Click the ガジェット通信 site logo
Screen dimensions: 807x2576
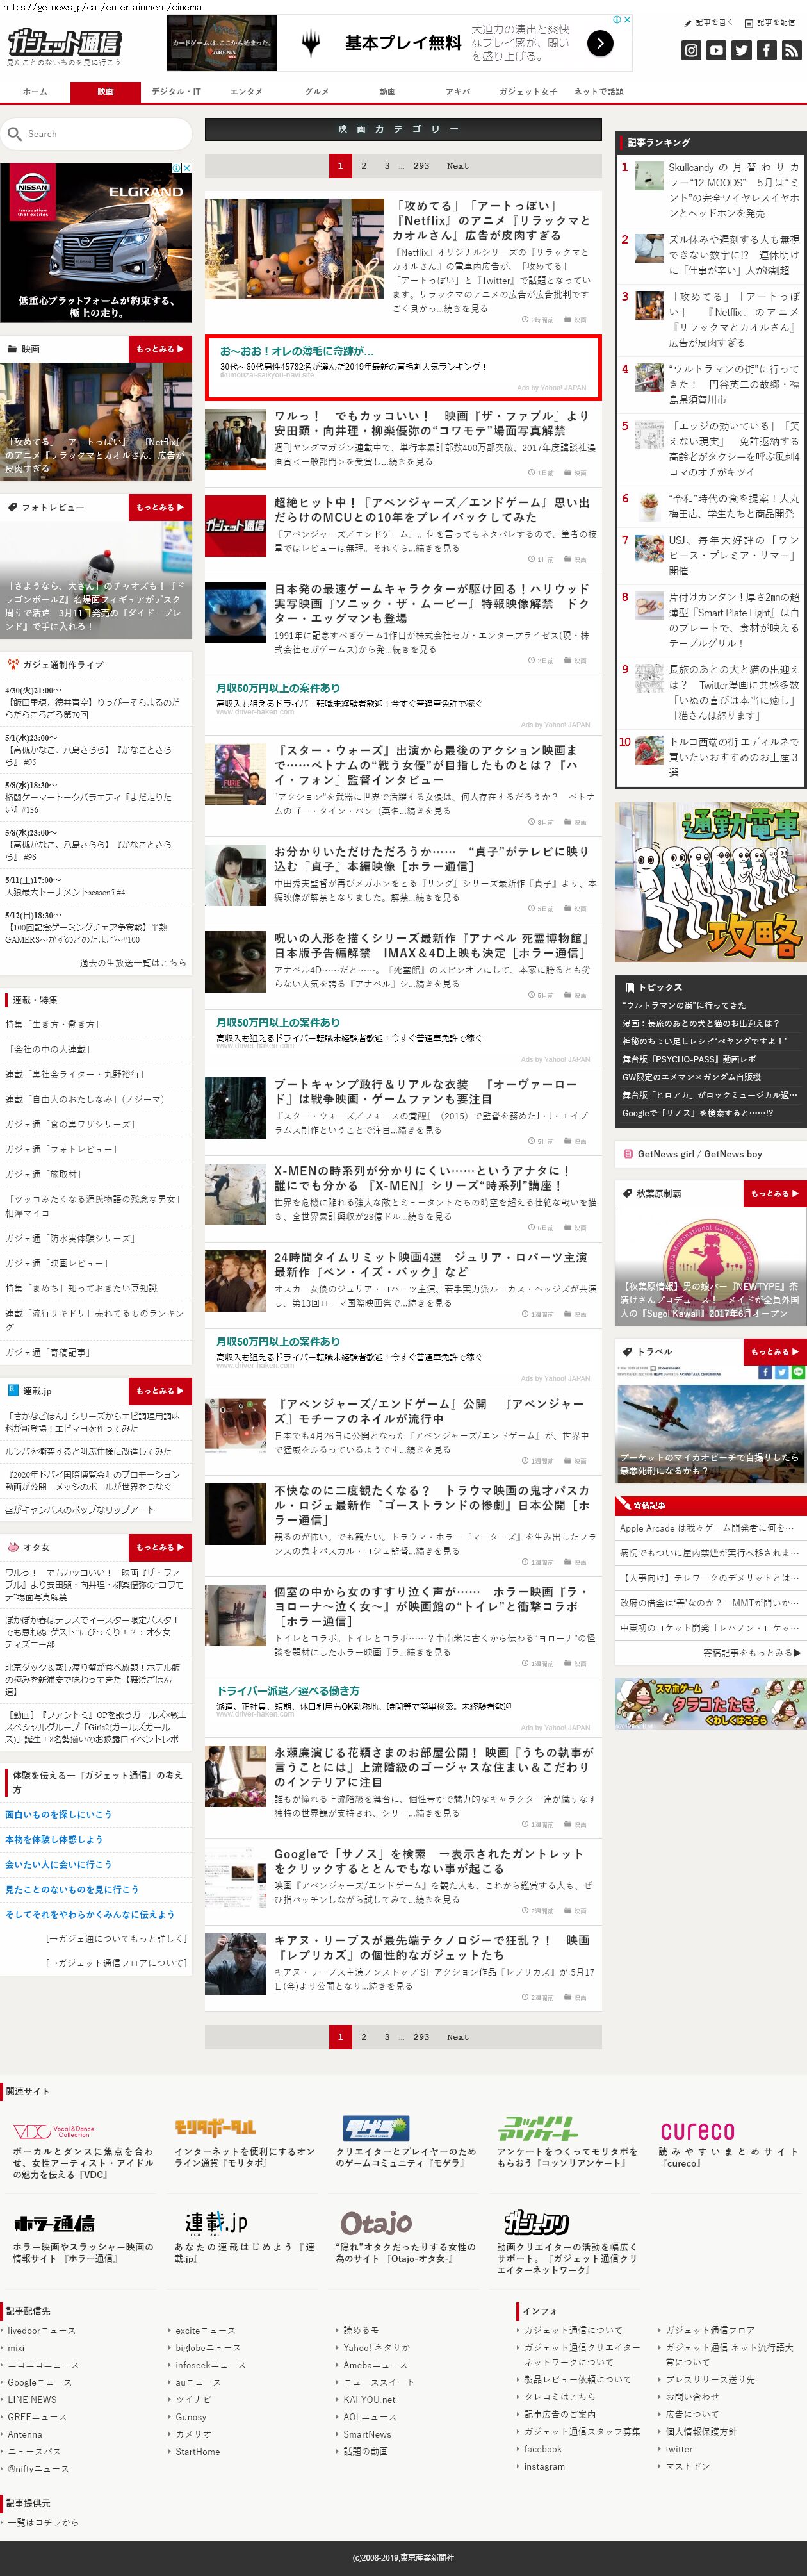pos(64,42)
